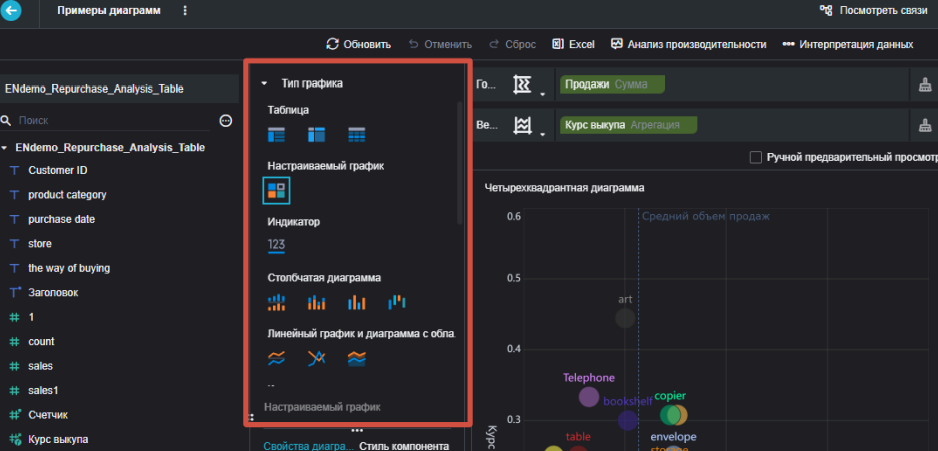This screenshot has width=938, height=451.
Task: Click the Обновить button
Action: pos(358,44)
